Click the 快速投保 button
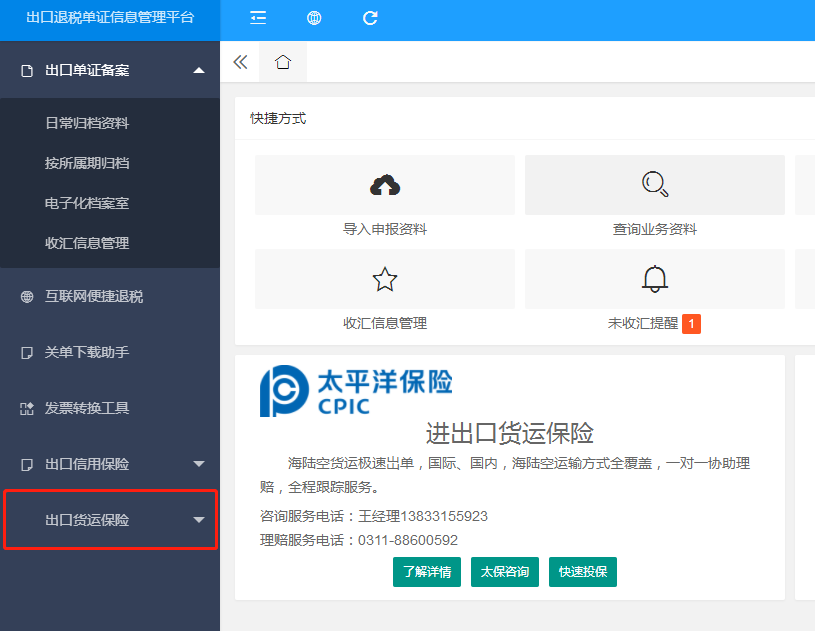 coord(583,572)
